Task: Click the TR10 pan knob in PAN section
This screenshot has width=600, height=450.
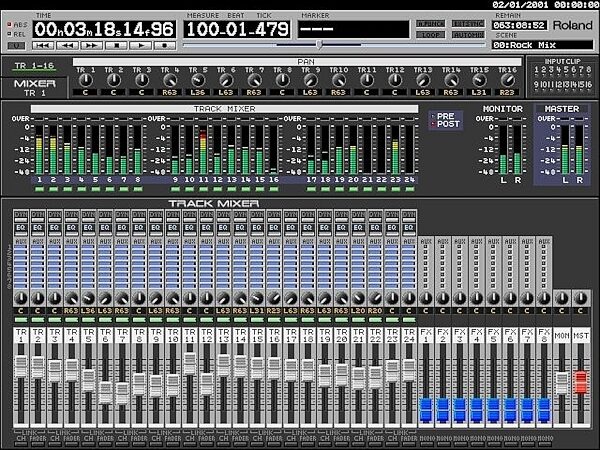Action: [x=339, y=80]
